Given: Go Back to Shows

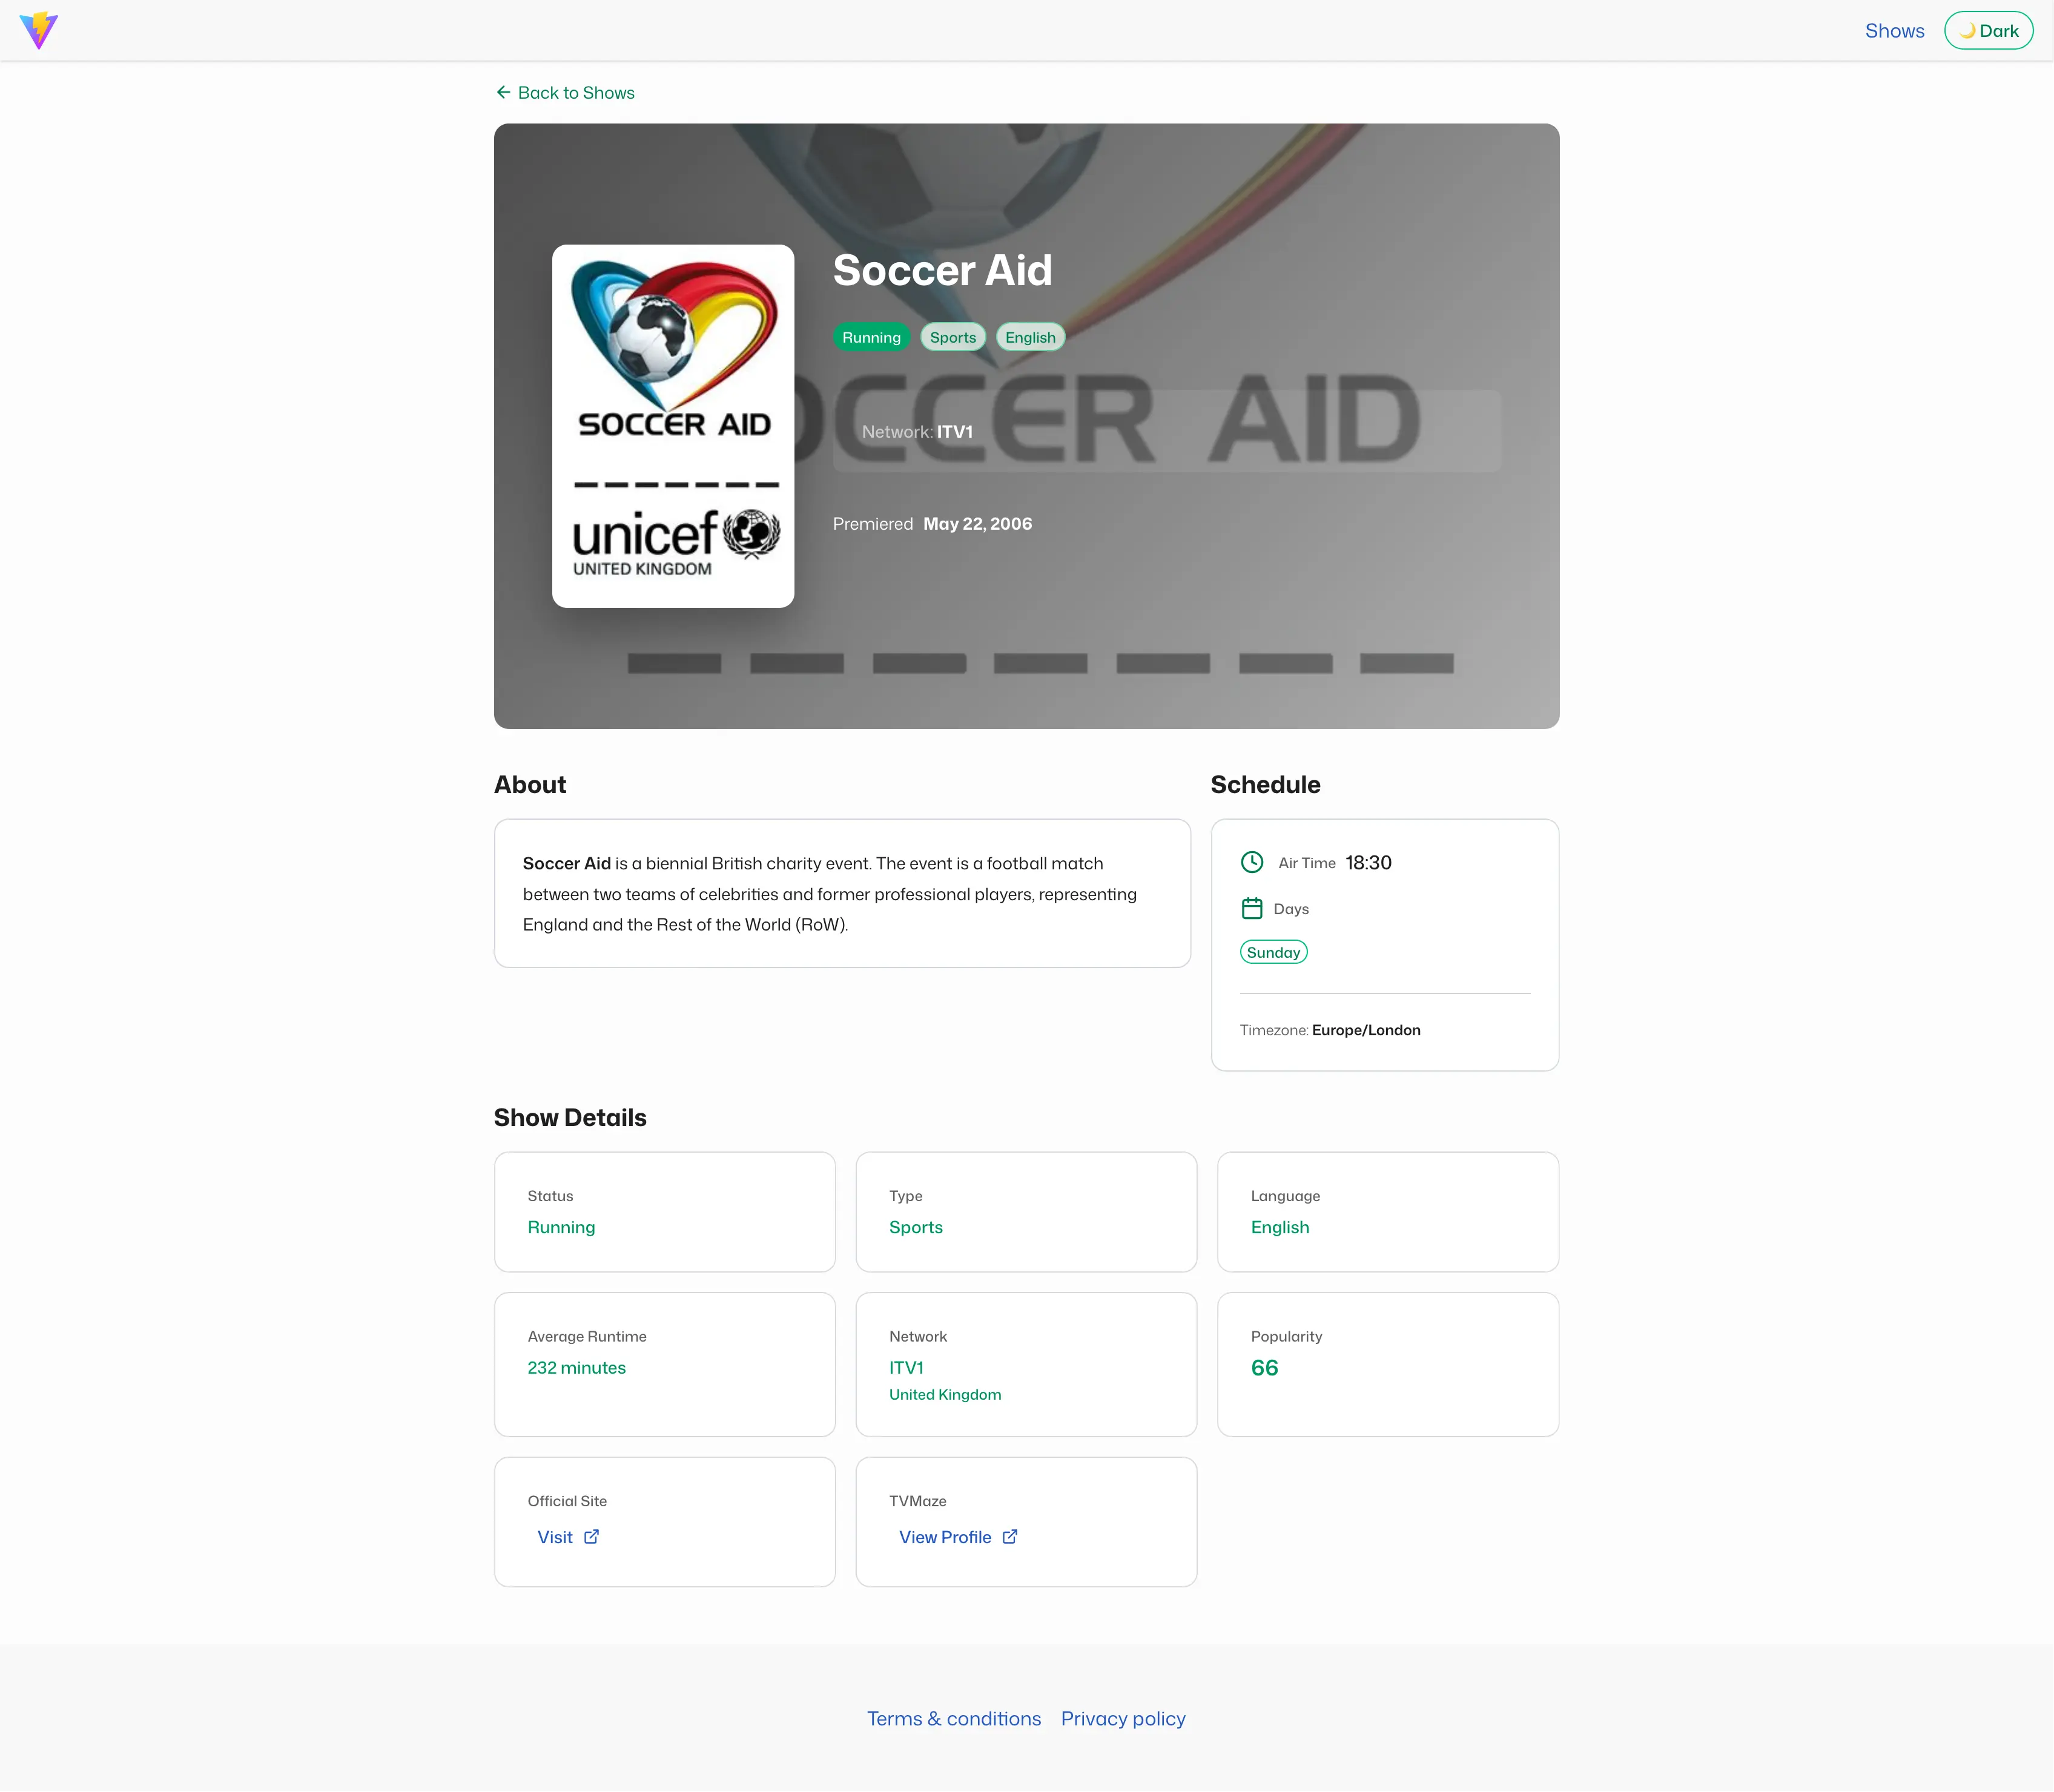Looking at the screenshot, I should 565,92.
